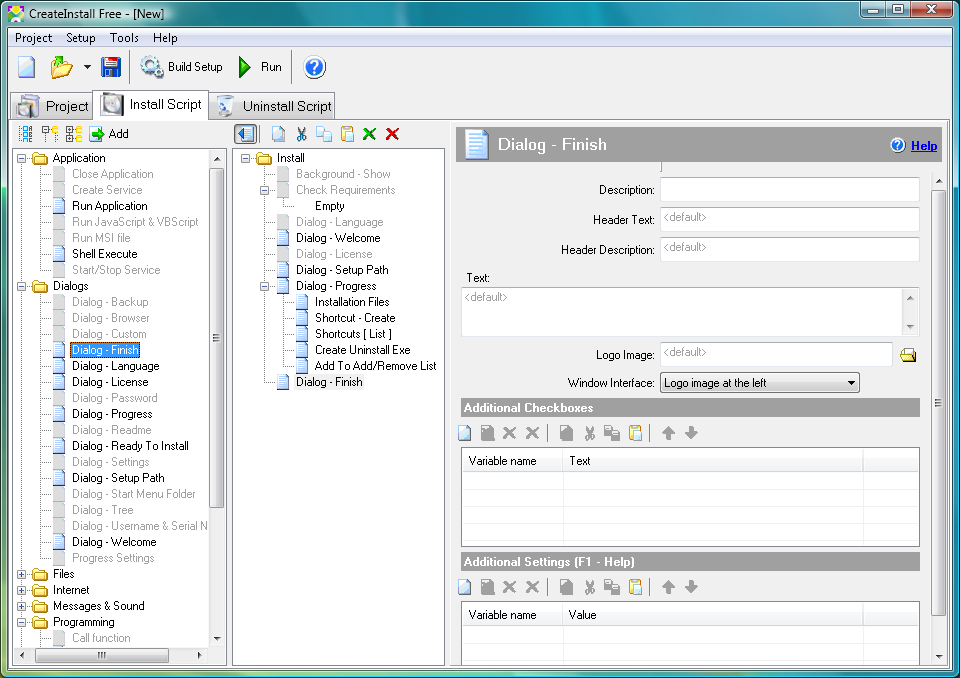Click inside the Header Text field
The height and width of the screenshot is (678, 960).
[790, 219]
